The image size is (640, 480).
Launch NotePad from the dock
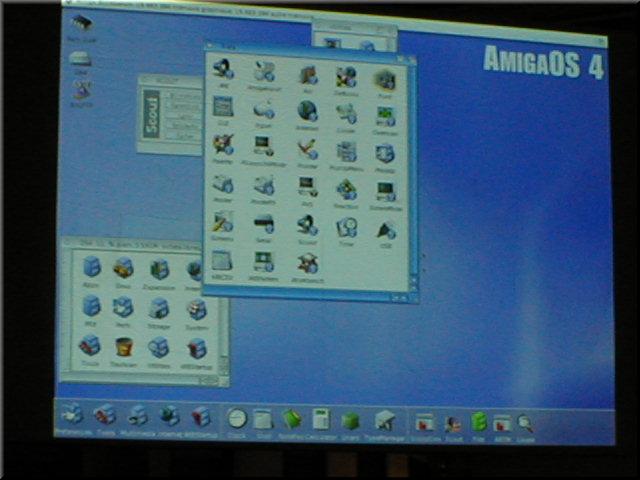pyautogui.click(x=292, y=419)
